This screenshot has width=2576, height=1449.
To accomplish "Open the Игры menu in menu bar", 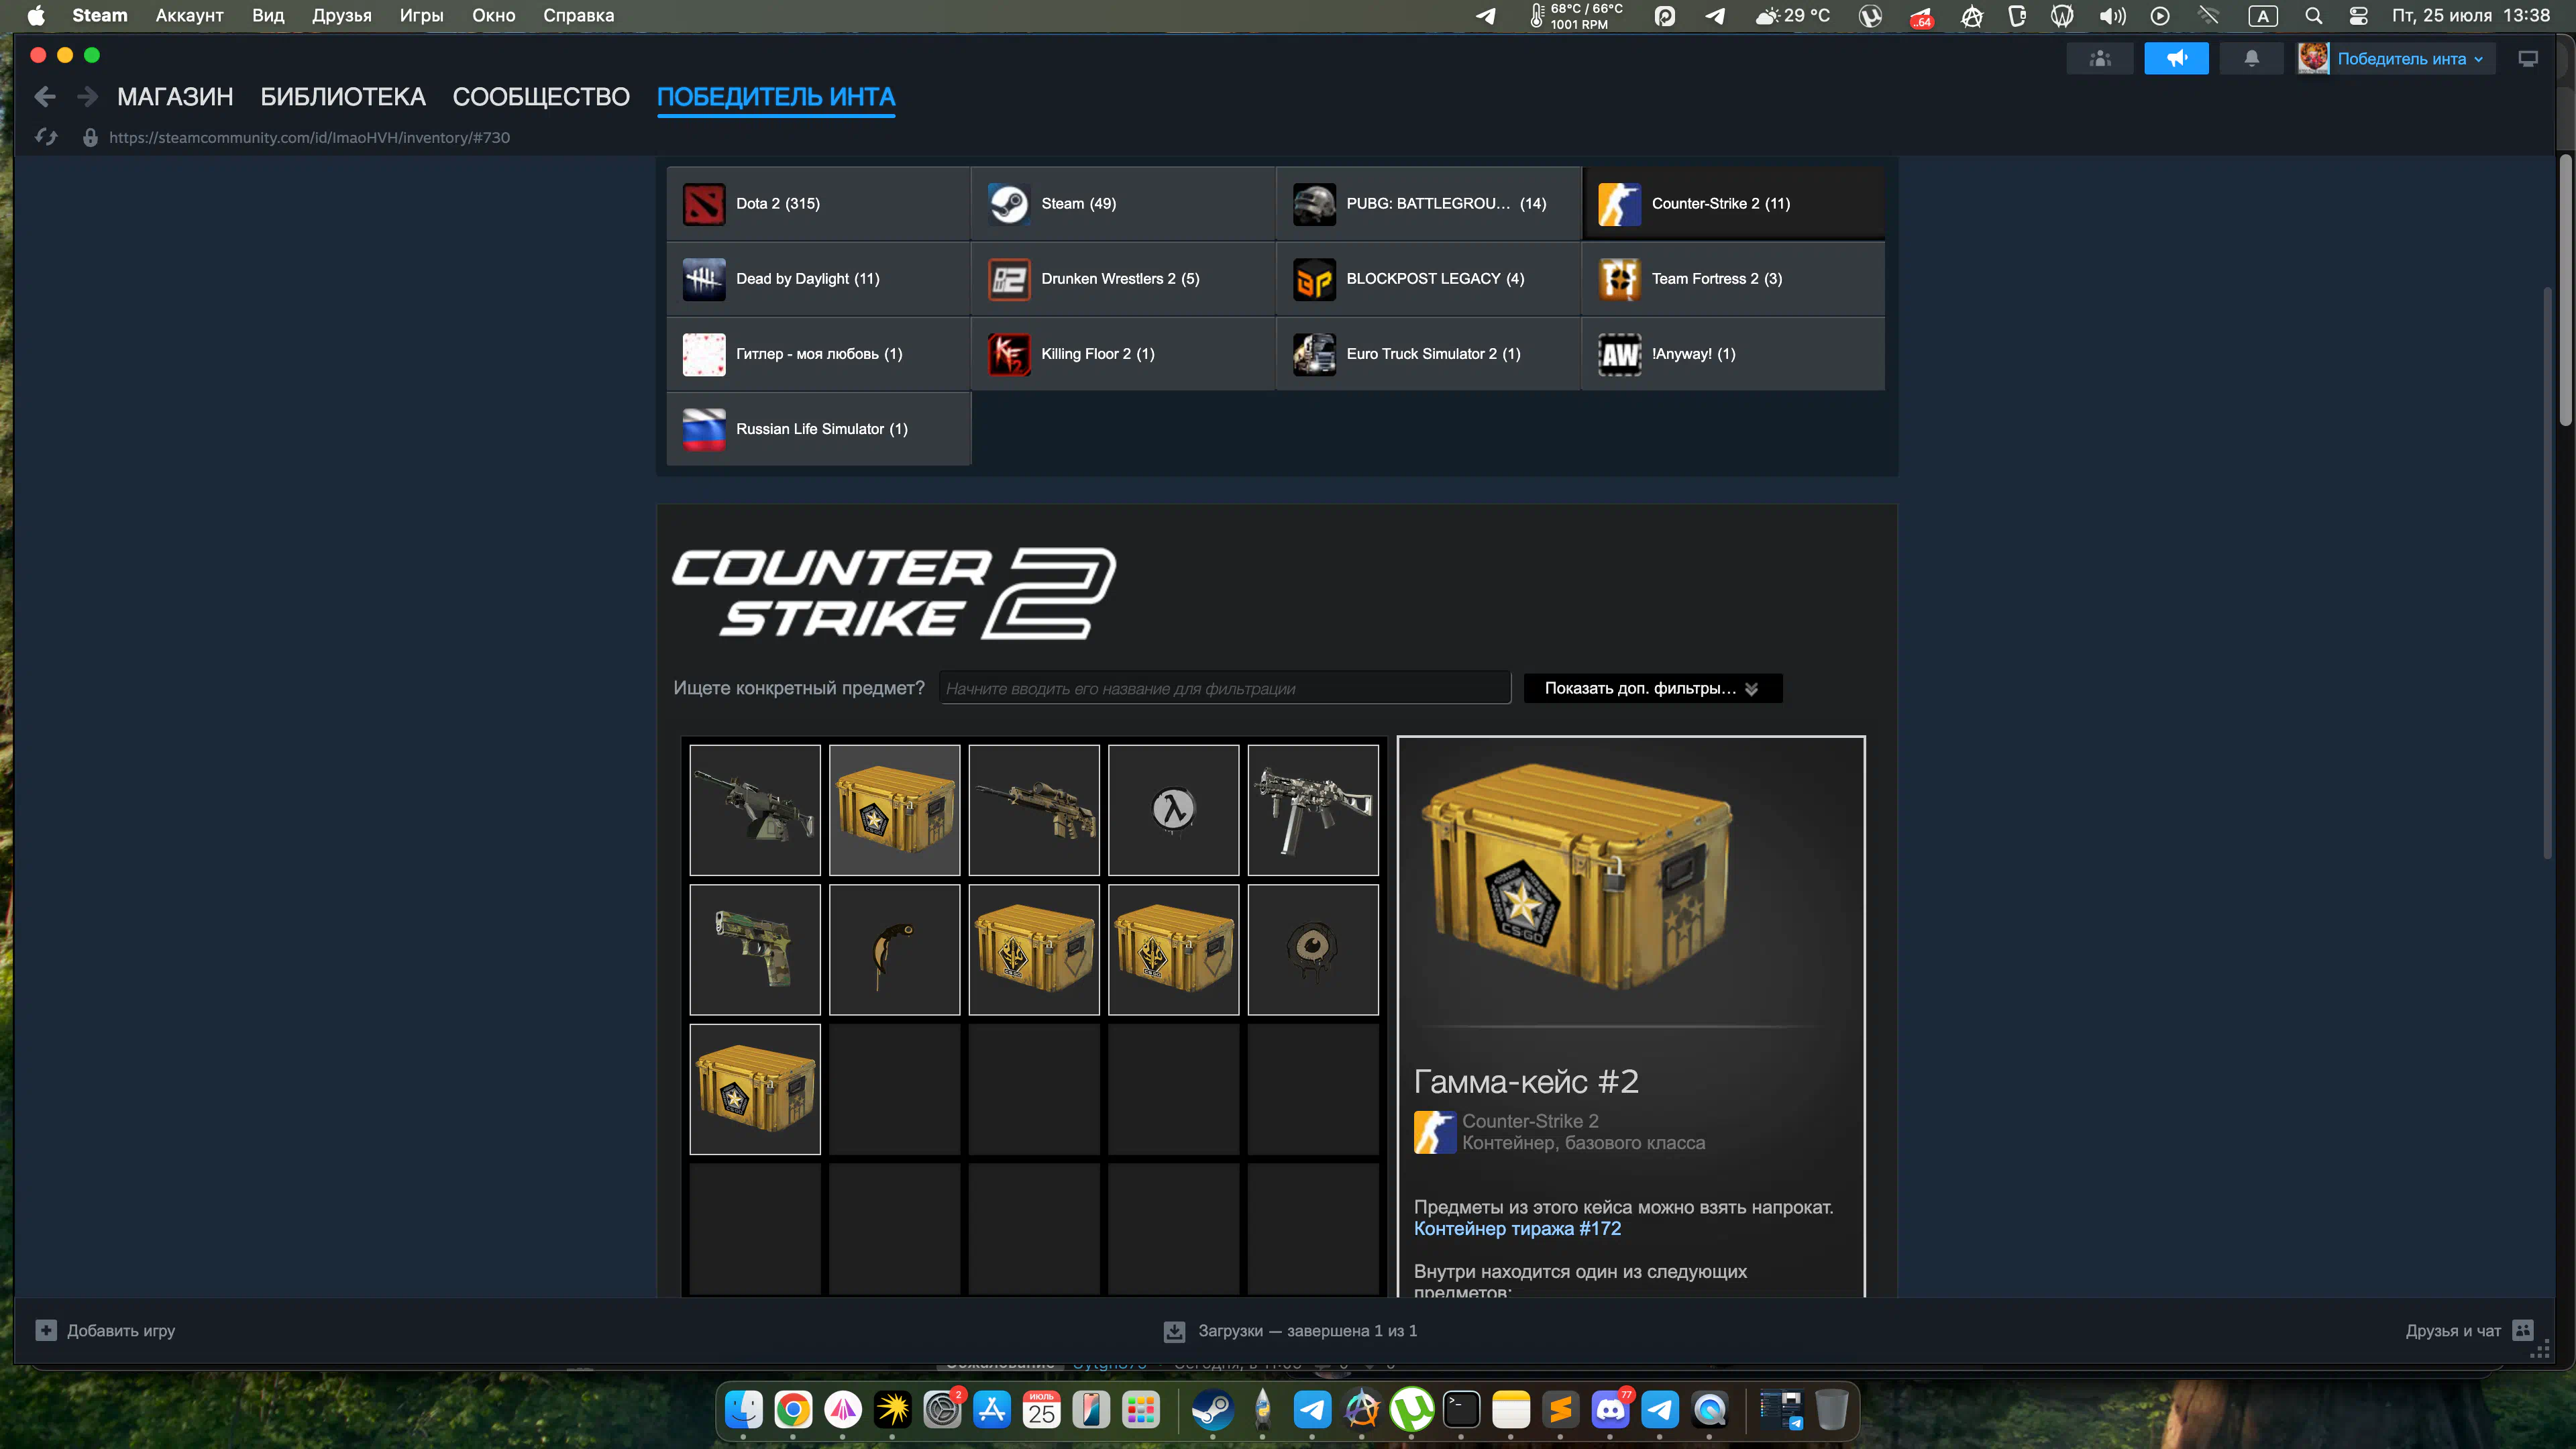I will coord(421,15).
